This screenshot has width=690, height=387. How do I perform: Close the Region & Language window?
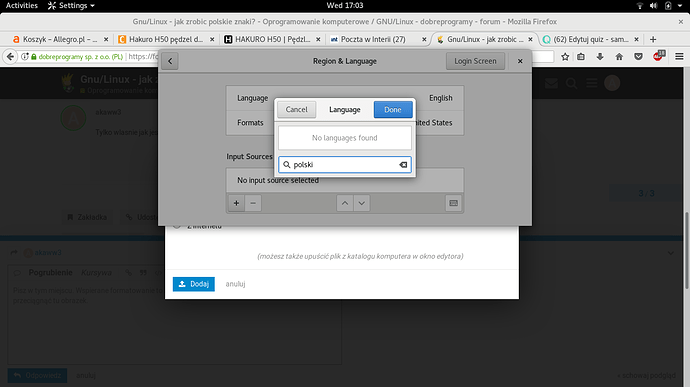click(x=520, y=61)
